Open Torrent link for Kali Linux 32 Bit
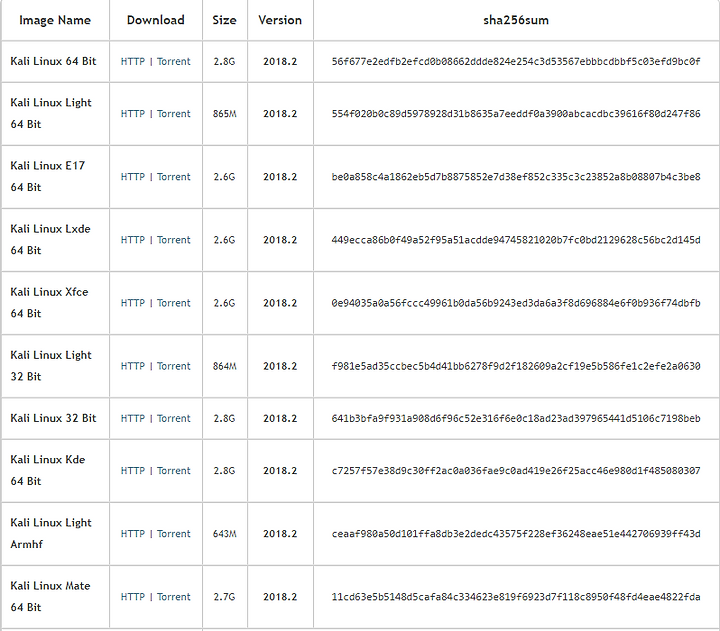This screenshot has height=631, width=720. coord(174,418)
